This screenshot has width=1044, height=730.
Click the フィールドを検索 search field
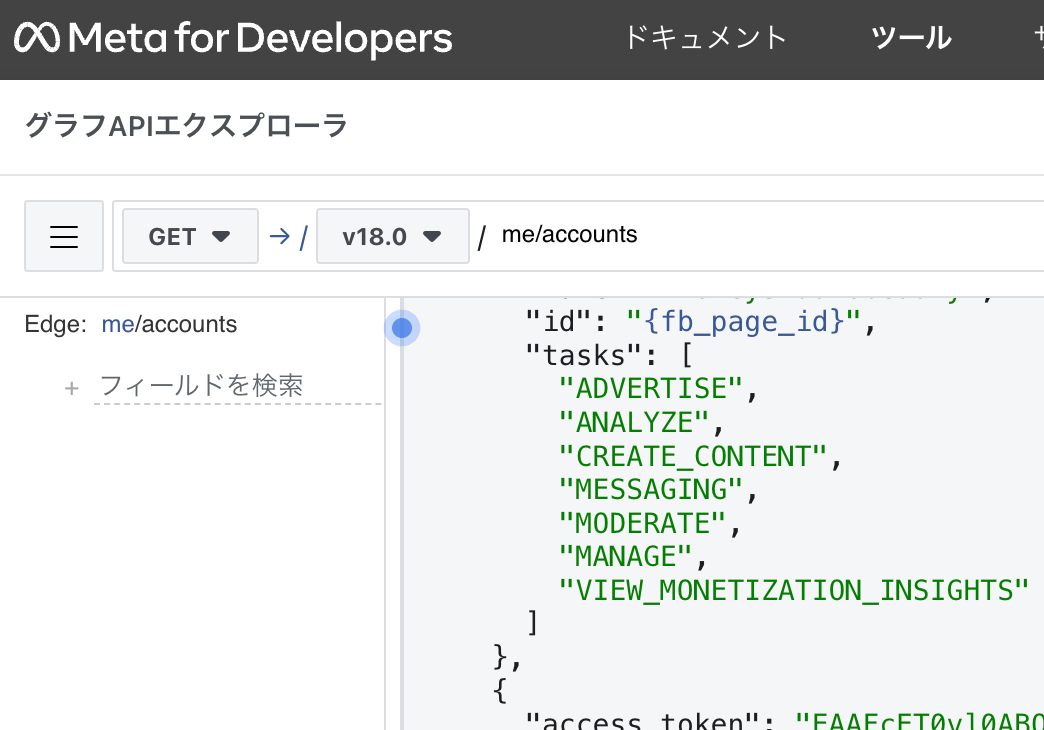[x=238, y=386]
